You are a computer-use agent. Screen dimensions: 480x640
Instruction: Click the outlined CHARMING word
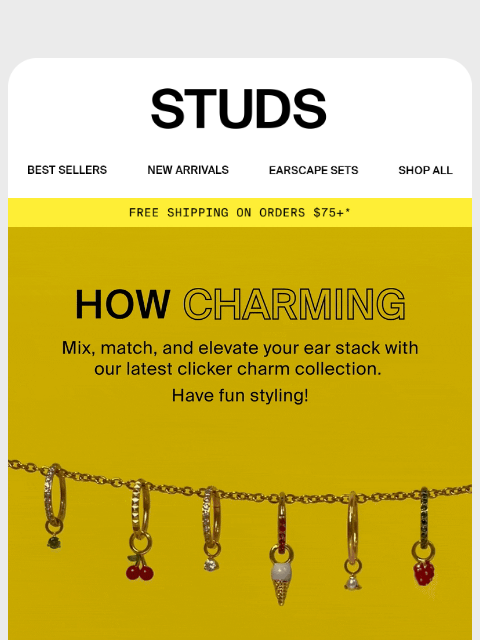[x=294, y=304]
